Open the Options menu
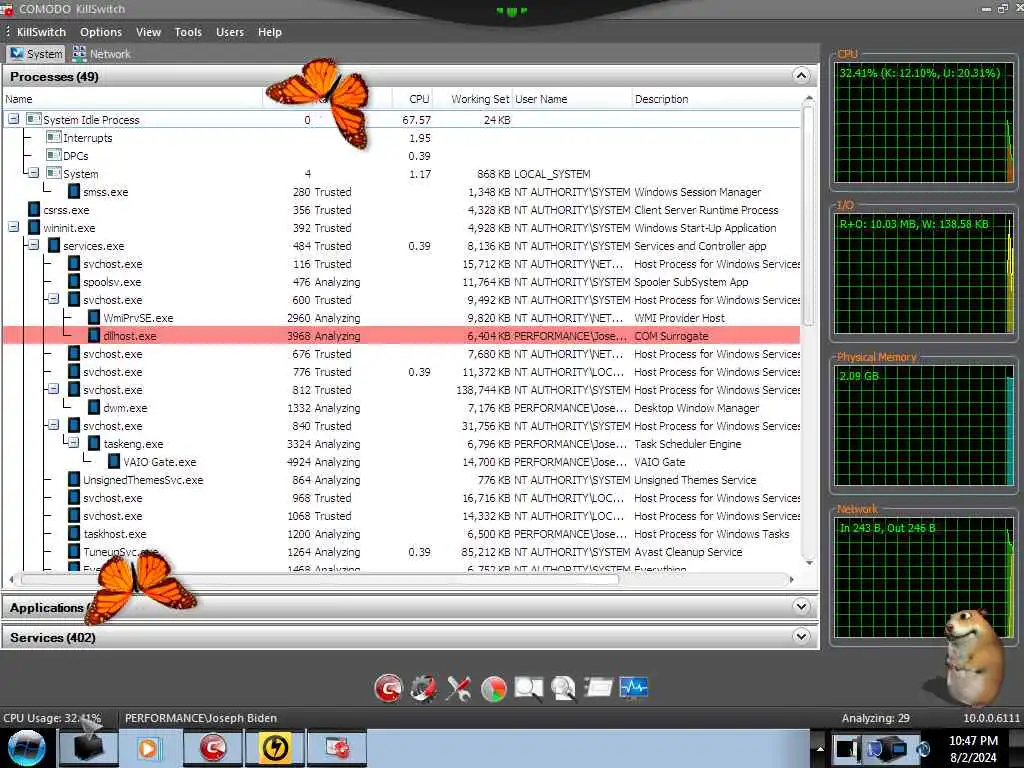Screen dimensions: 1024x768 [101, 32]
